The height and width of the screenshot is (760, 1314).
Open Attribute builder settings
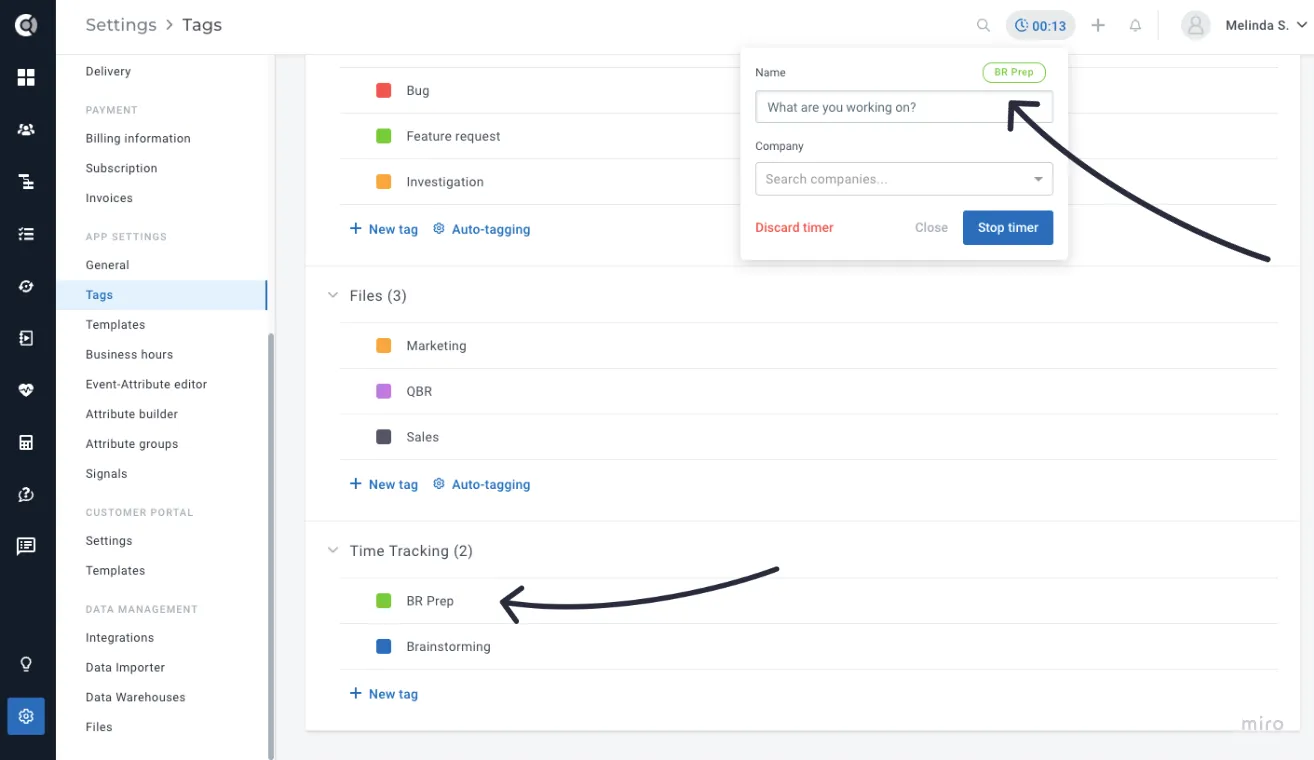[x=132, y=414]
